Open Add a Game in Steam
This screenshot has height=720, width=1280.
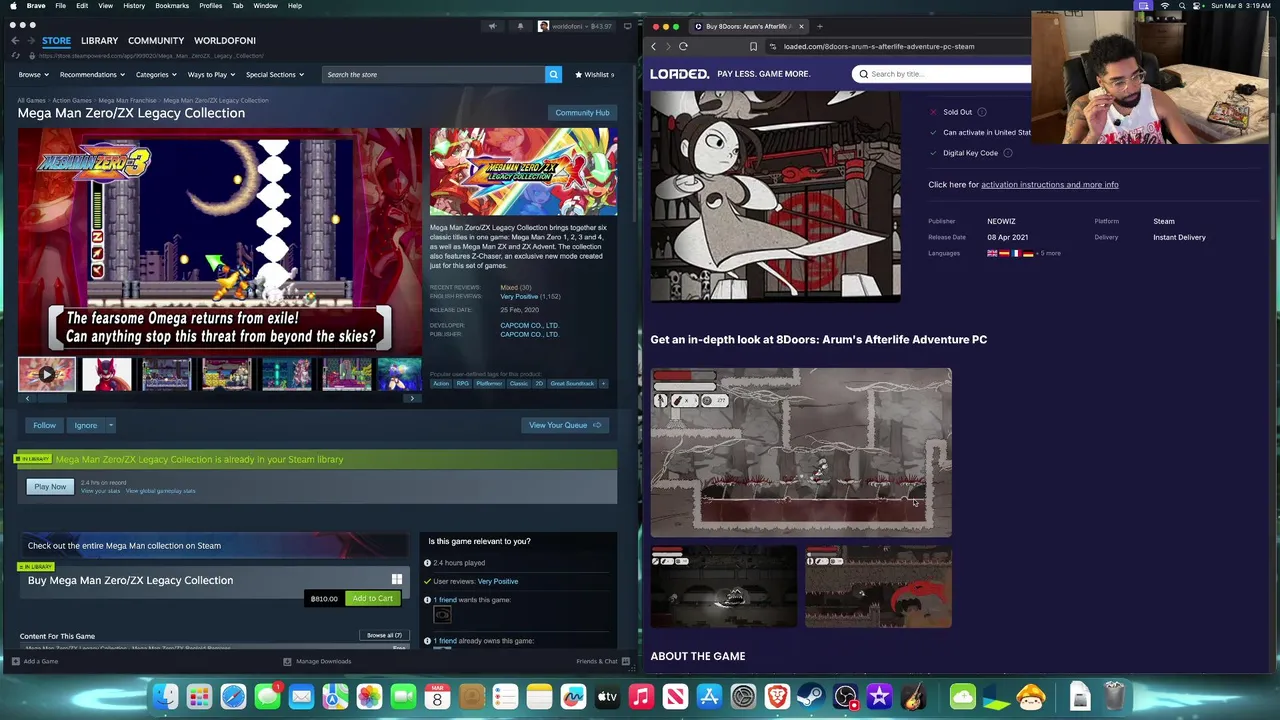click(x=35, y=661)
